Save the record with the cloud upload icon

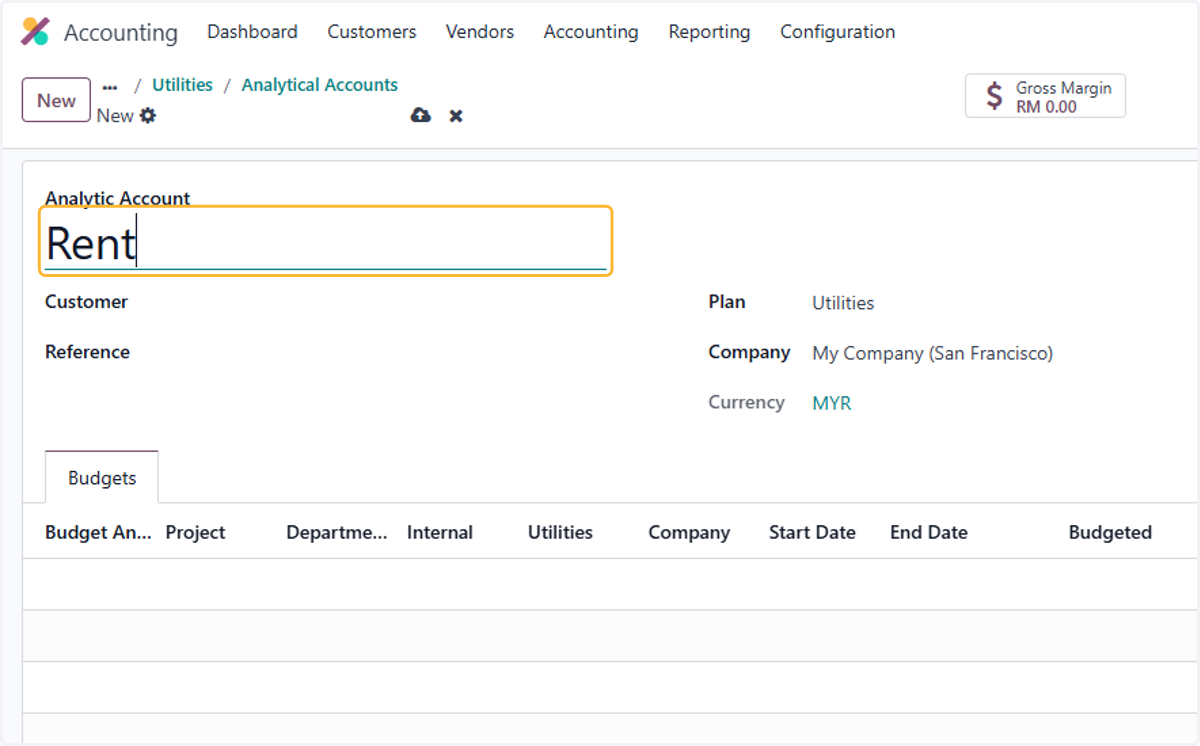[421, 116]
